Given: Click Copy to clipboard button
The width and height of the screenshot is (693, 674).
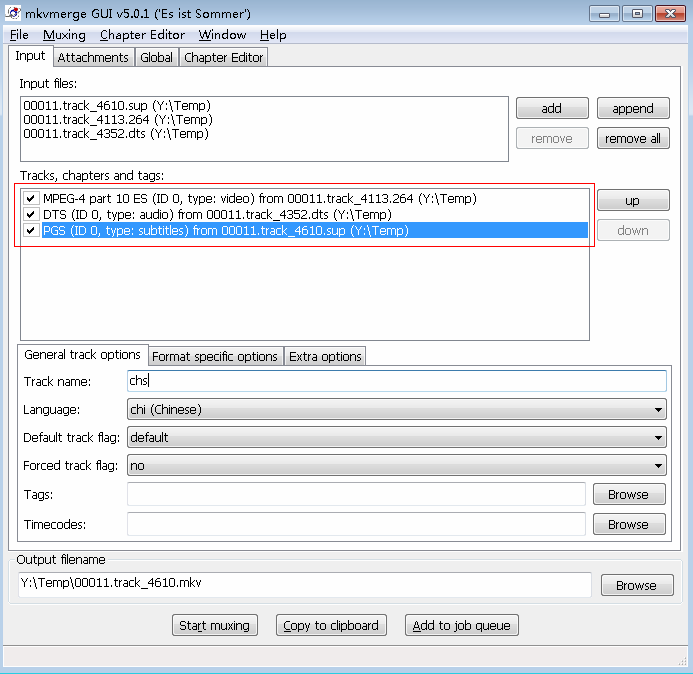Looking at the screenshot, I should [331, 625].
